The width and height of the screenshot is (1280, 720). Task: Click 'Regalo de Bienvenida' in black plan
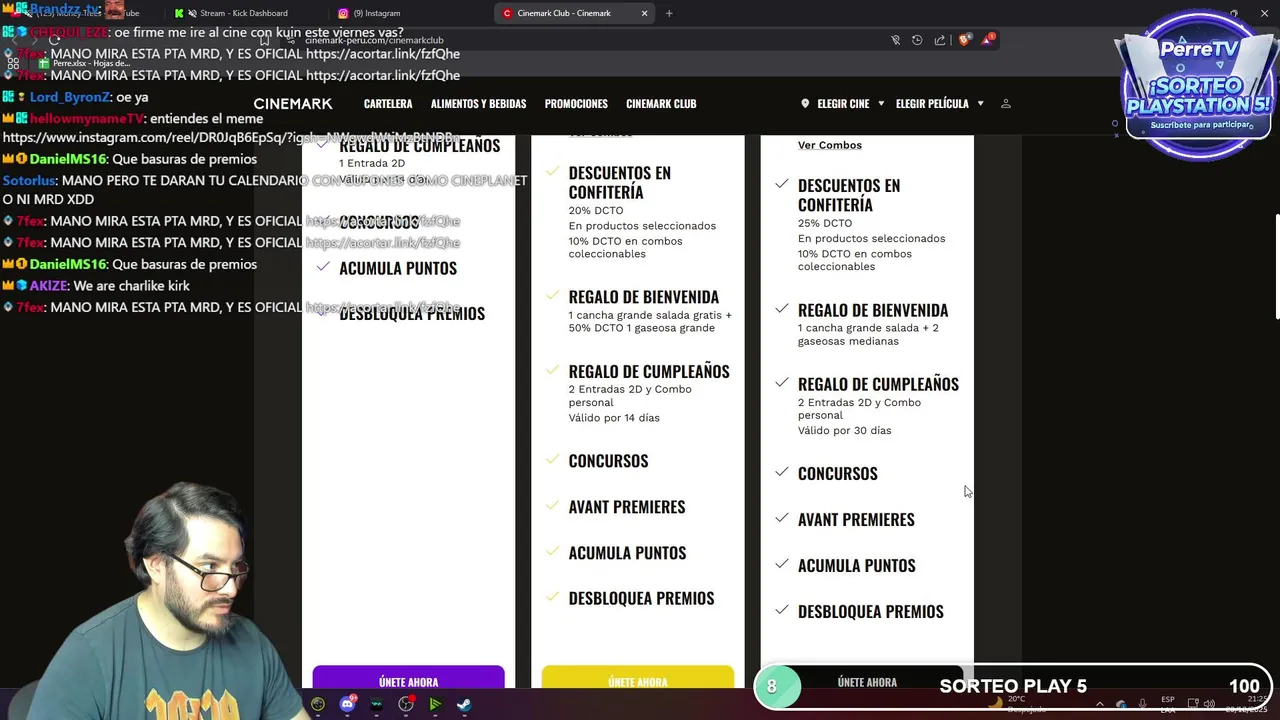[x=873, y=310]
